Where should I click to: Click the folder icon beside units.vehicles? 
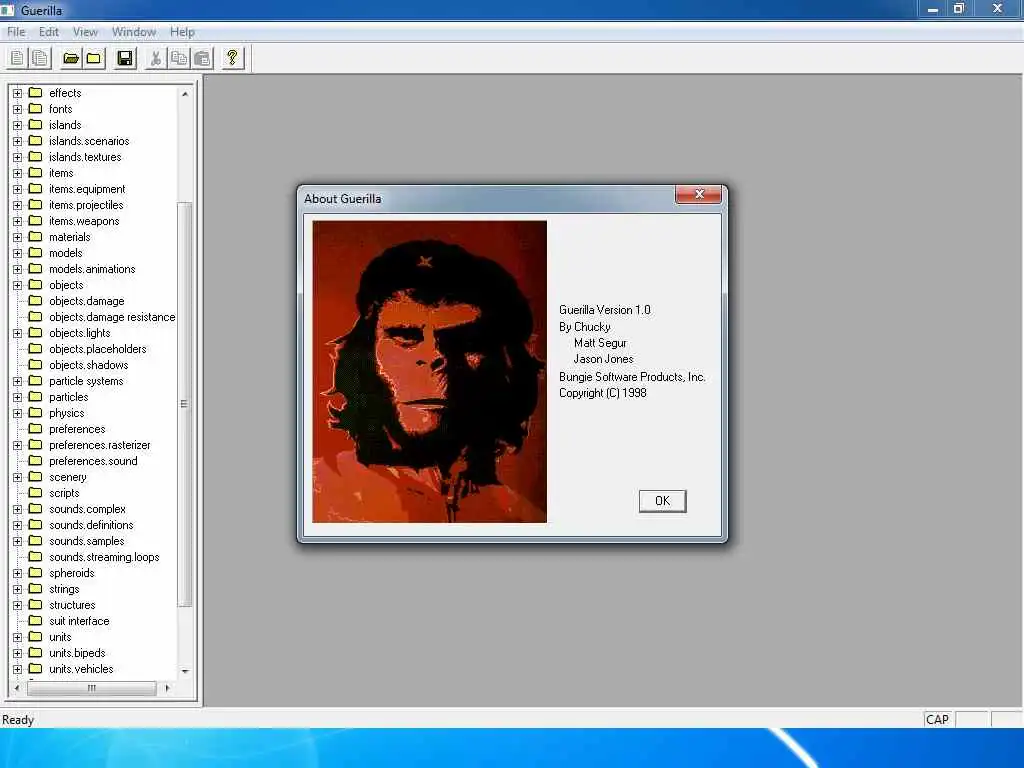(x=36, y=669)
